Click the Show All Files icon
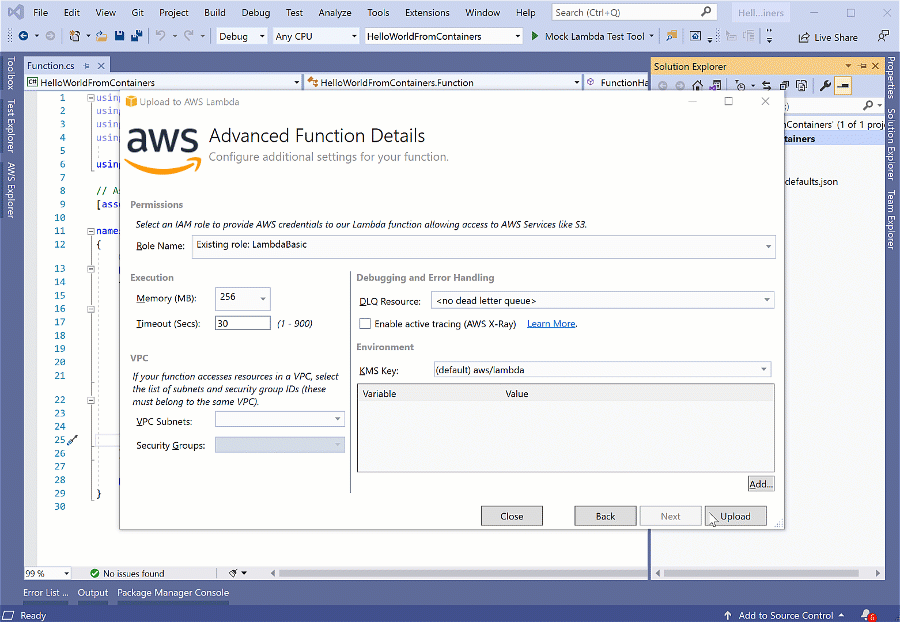The image size is (900, 622). pyautogui.click(x=801, y=85)
